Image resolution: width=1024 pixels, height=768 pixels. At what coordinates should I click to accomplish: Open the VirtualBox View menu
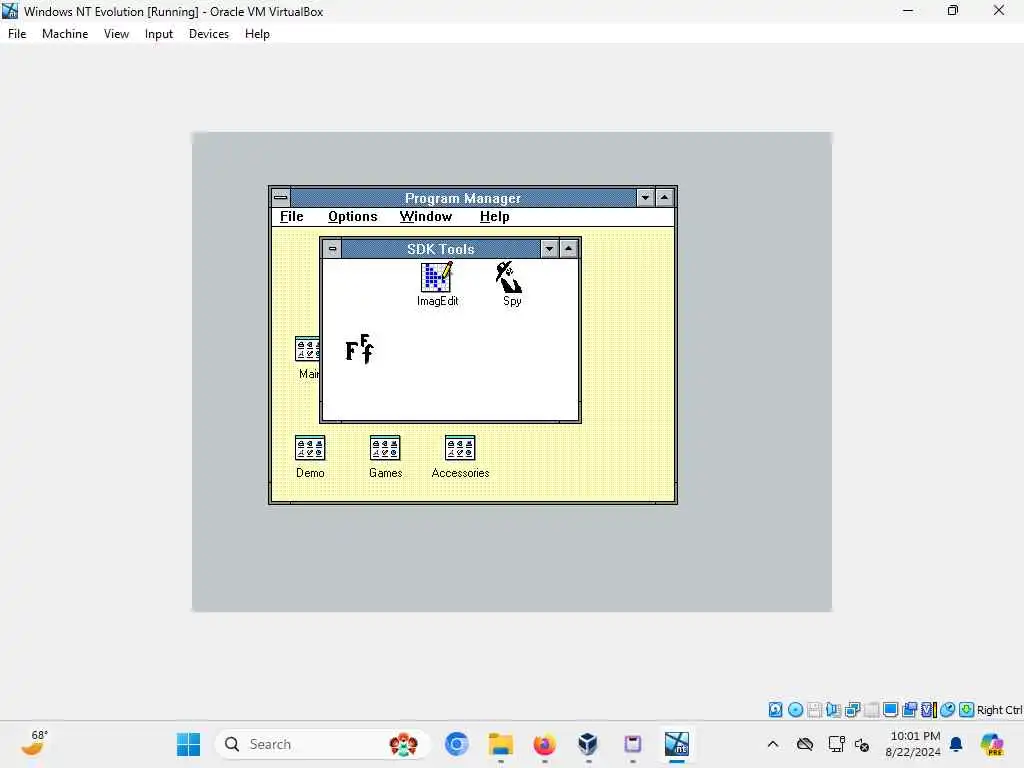pos(116,34)
